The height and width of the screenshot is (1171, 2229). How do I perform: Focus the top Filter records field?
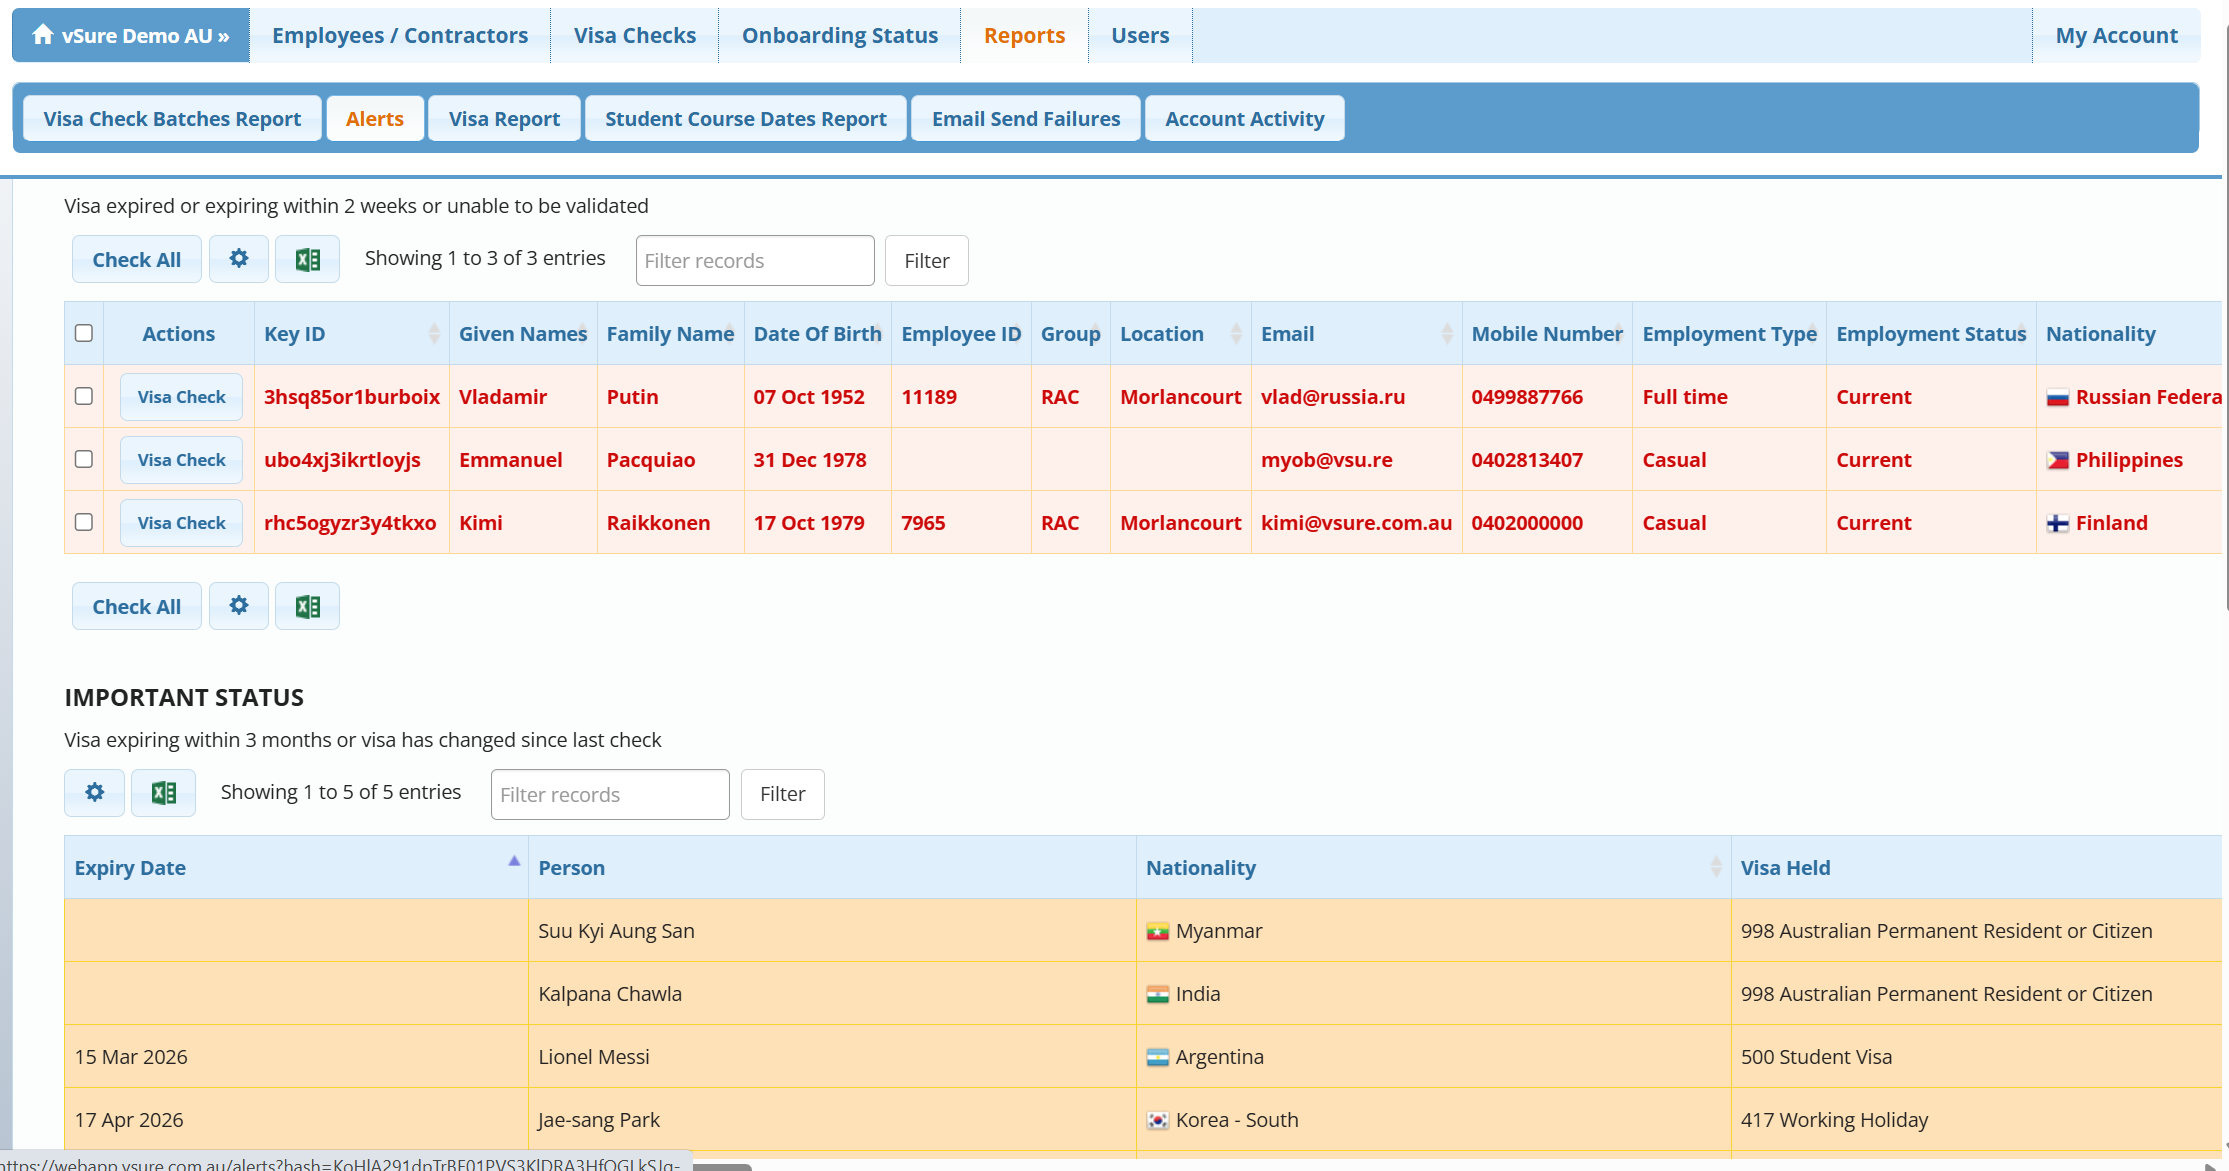pos(755,261)
